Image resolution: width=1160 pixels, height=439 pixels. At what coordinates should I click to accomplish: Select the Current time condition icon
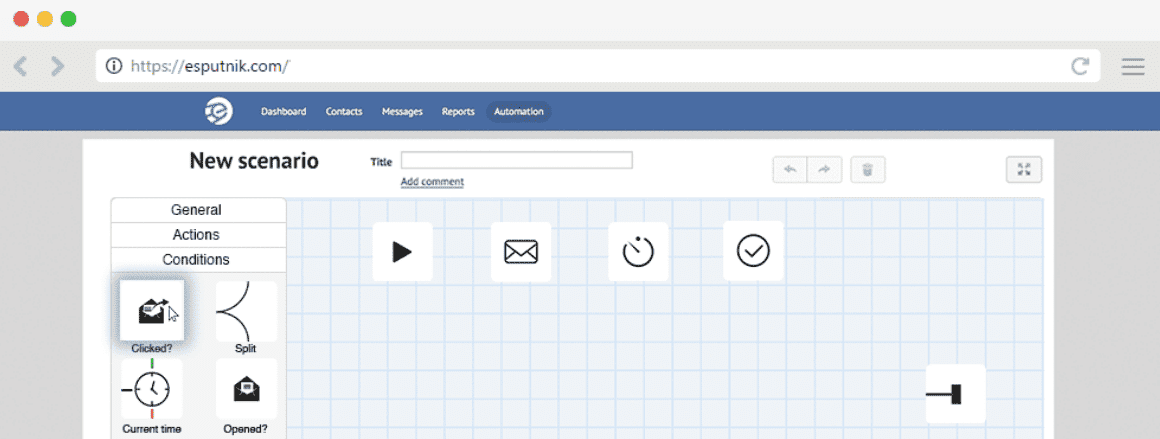pos(152,388)
